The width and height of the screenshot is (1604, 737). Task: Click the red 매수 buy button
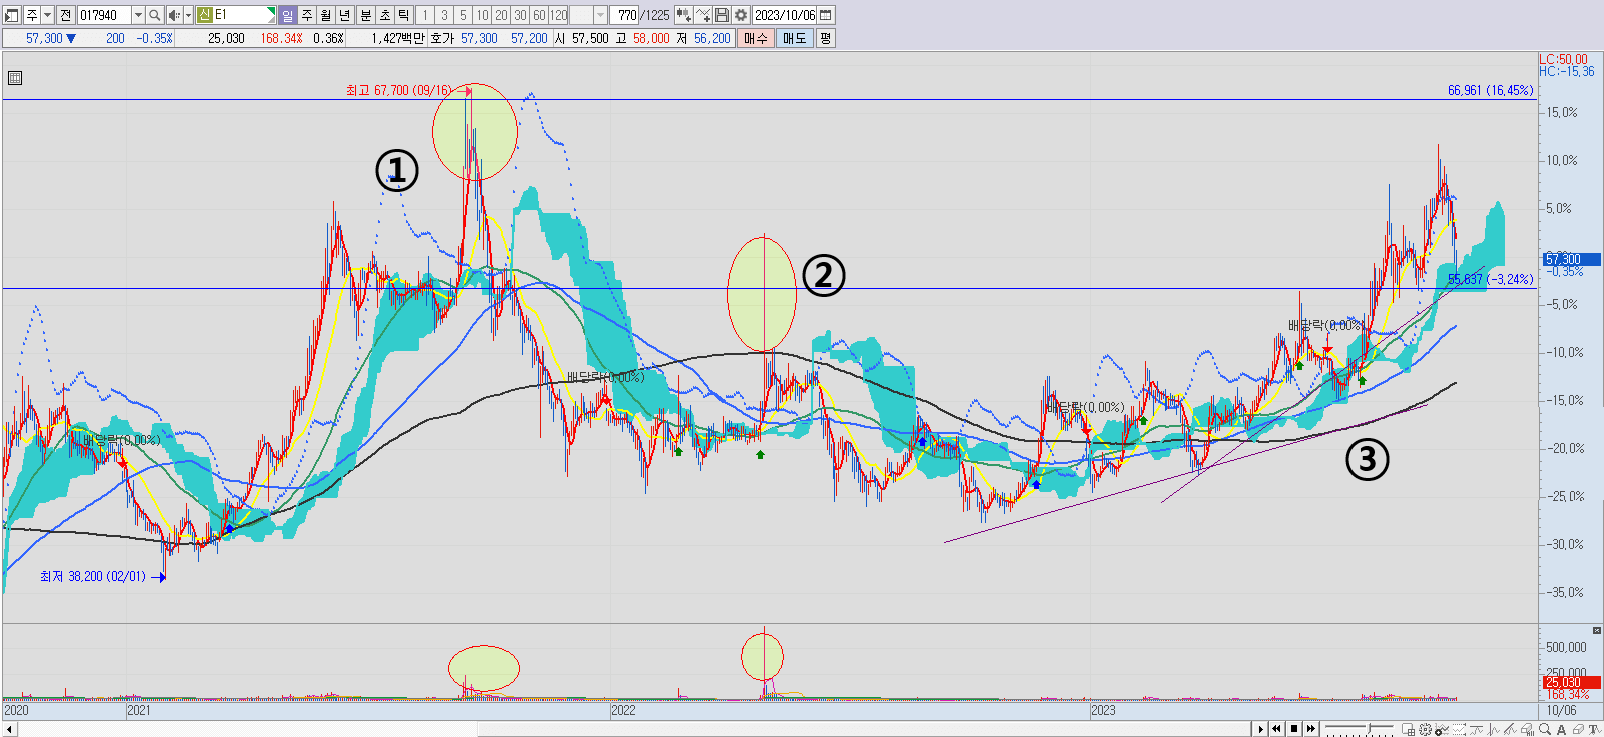[x=756, y=38]
